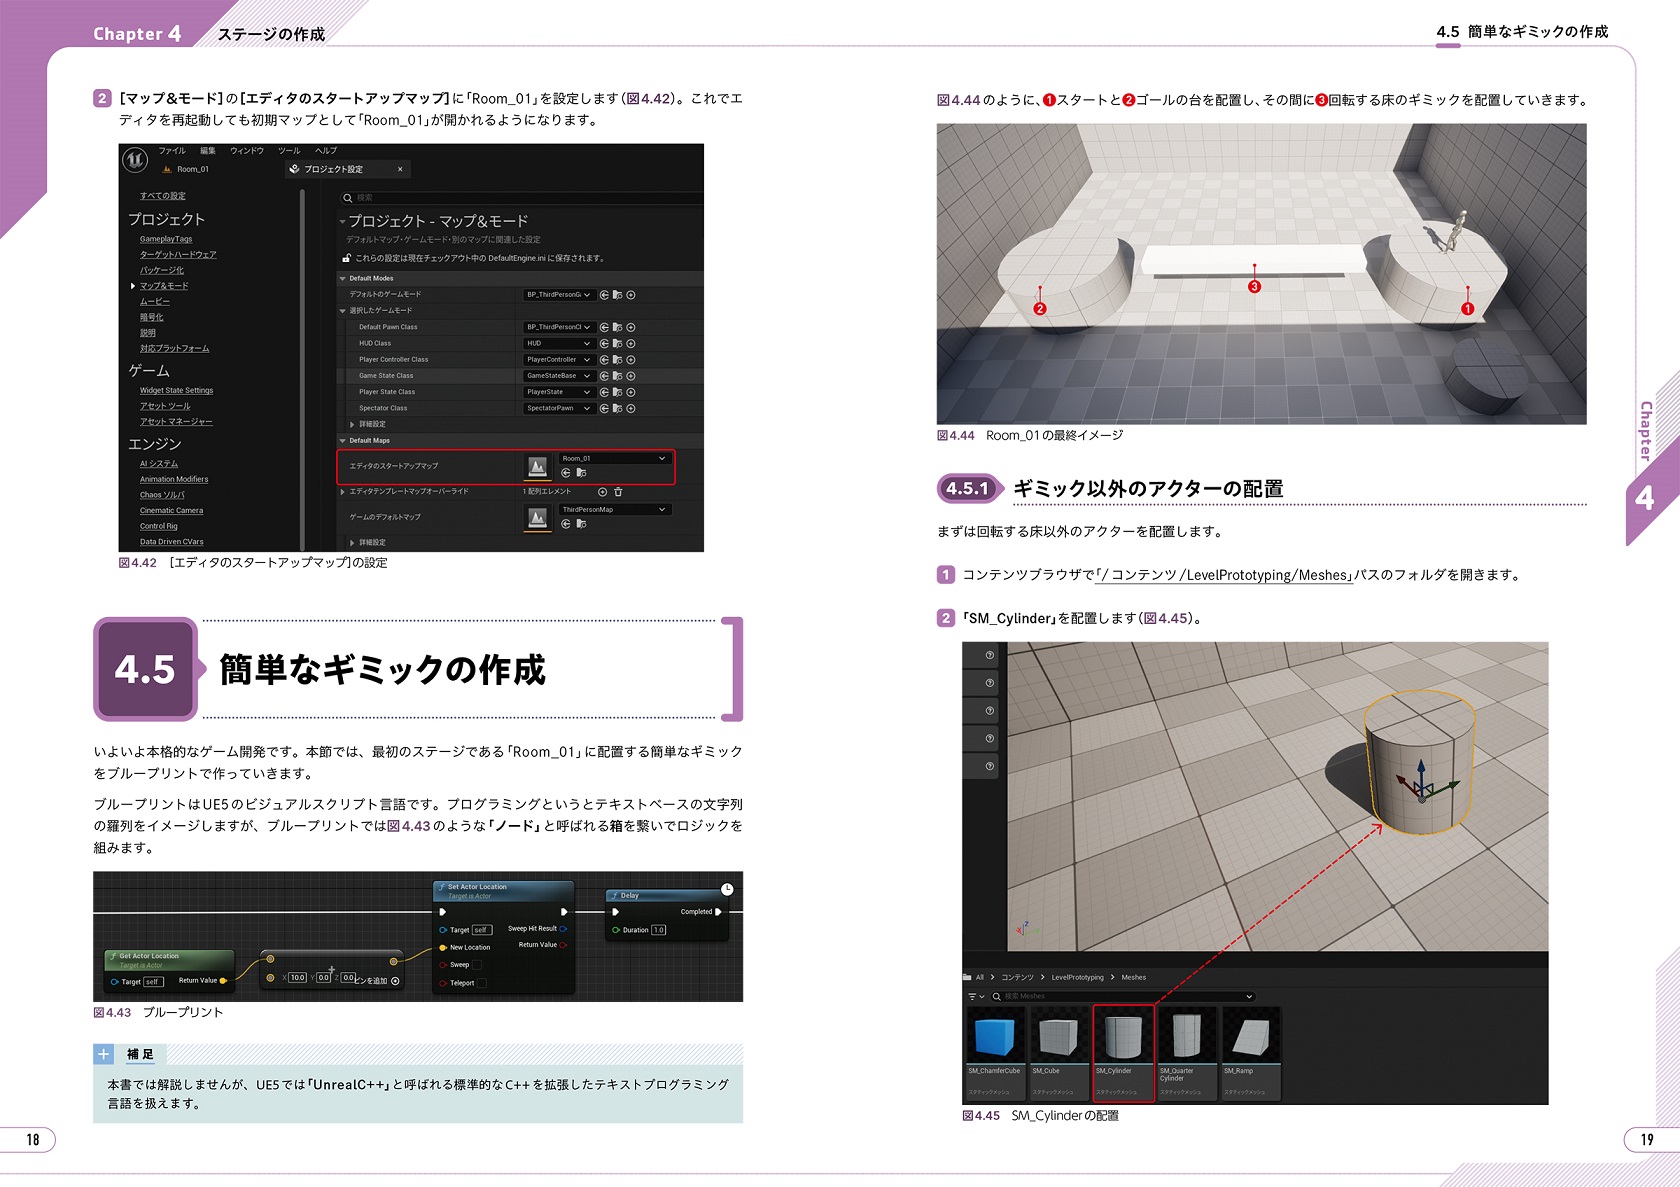Switch to the Room_01 tab
Screen dimensions: 1680x1187
point(192,170)
